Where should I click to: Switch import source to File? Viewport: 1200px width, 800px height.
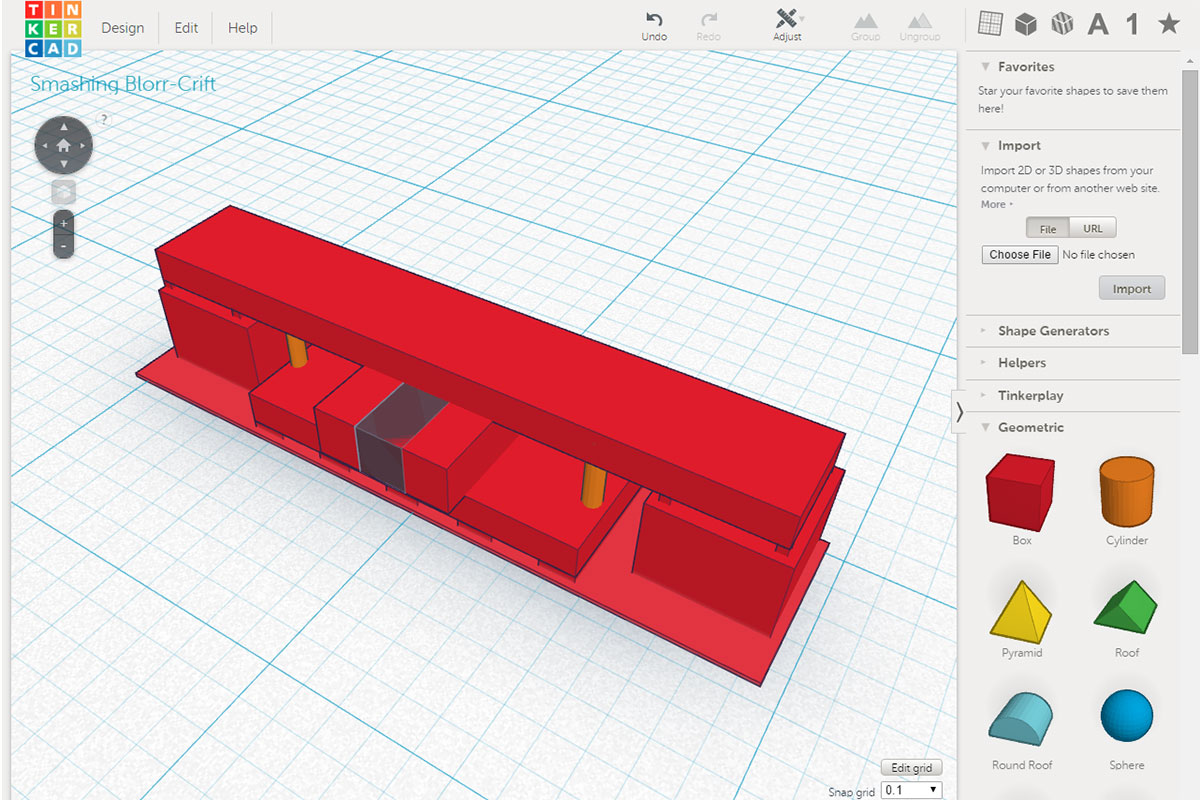tap(1048, 228)
